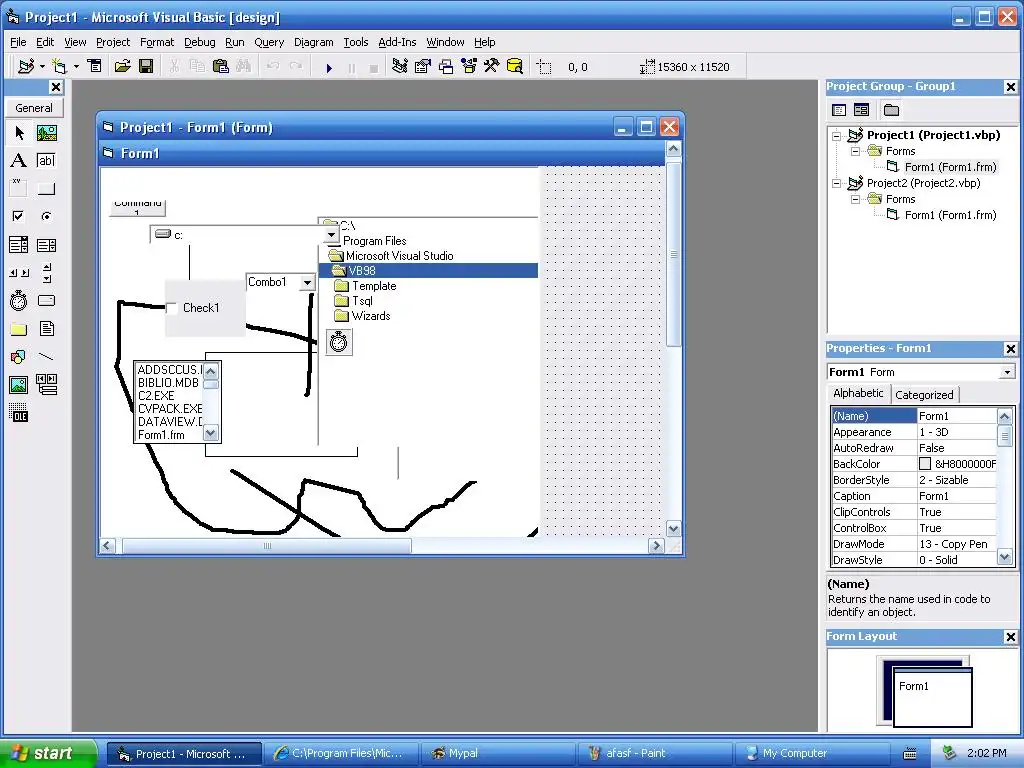Click the Open Project toolbar icon
Screen dimensions: 1024x768
point(123,67)
